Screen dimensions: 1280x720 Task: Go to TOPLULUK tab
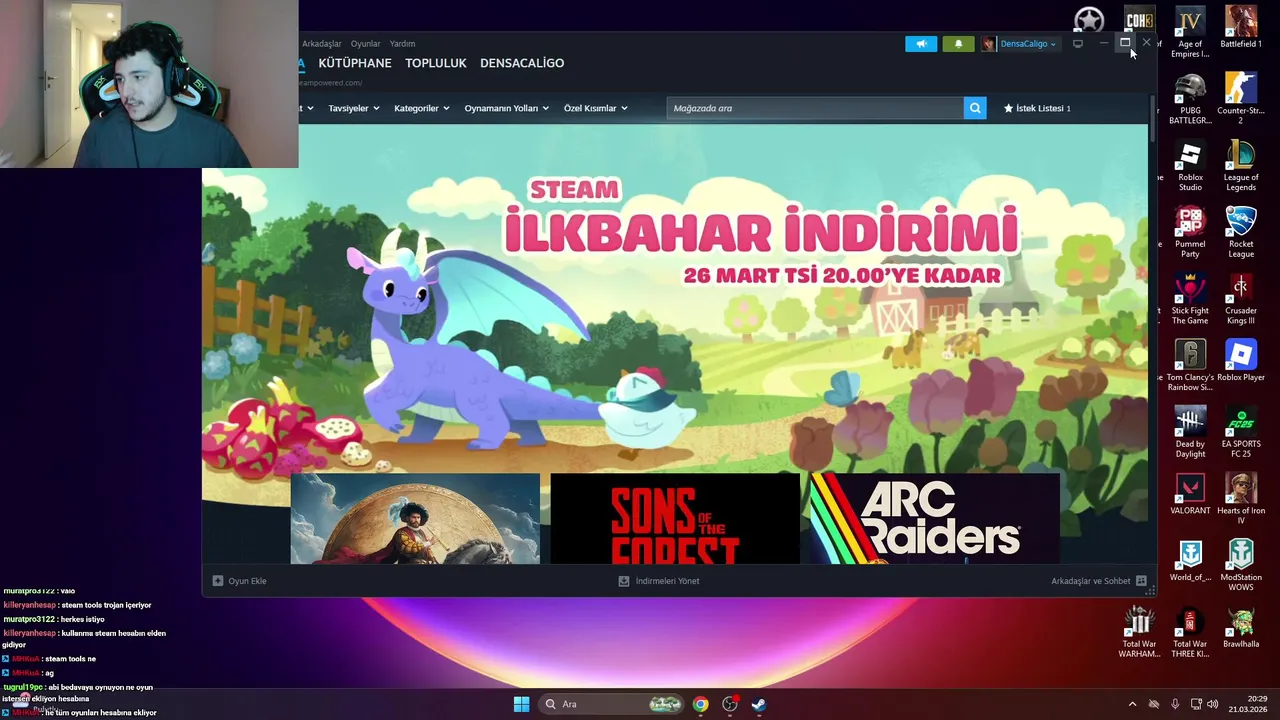[436, 63]
